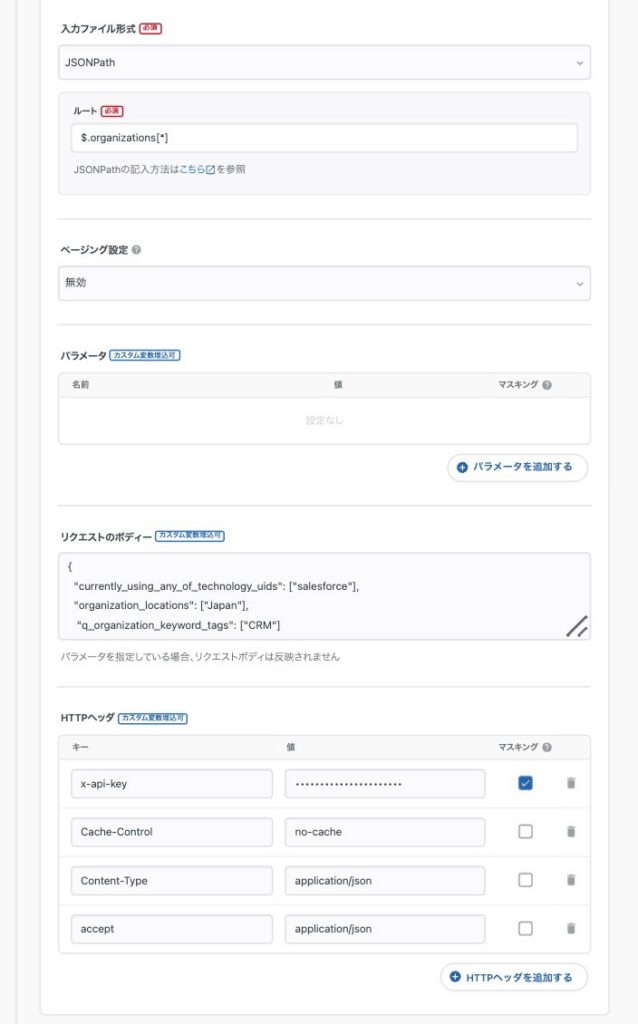Screen dimensions: 638x1024
Task: Click help icon next to ページング設定
Action: point(136,250)
